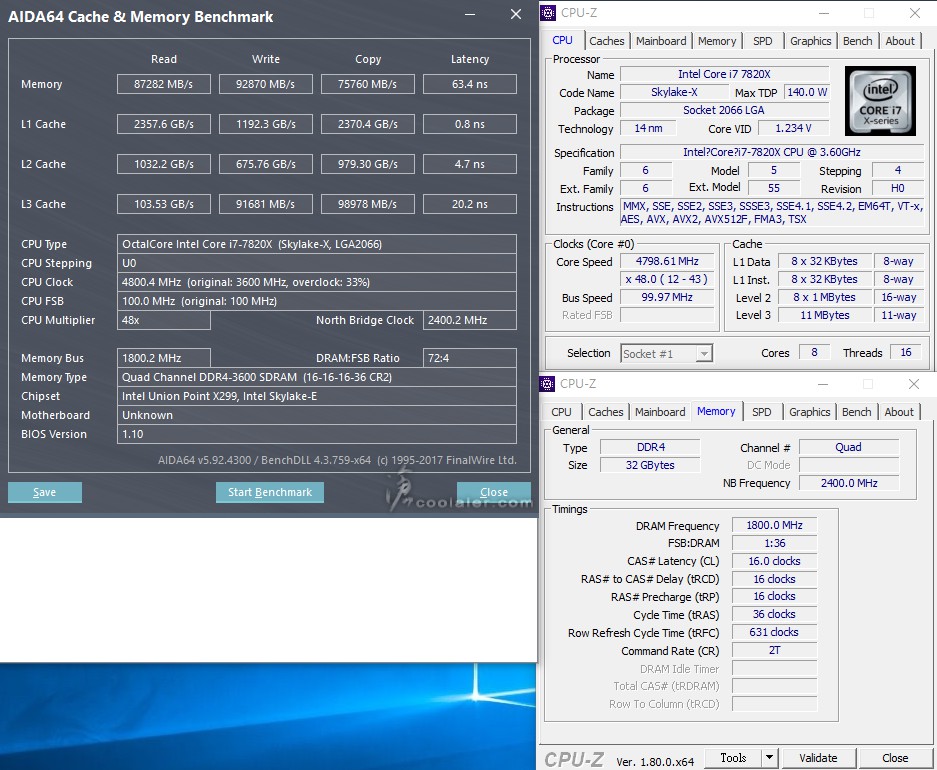Screen dimensions: 937x770
Task: Open SPD tab in lower CPU-Z window
Action: point(761,412)
